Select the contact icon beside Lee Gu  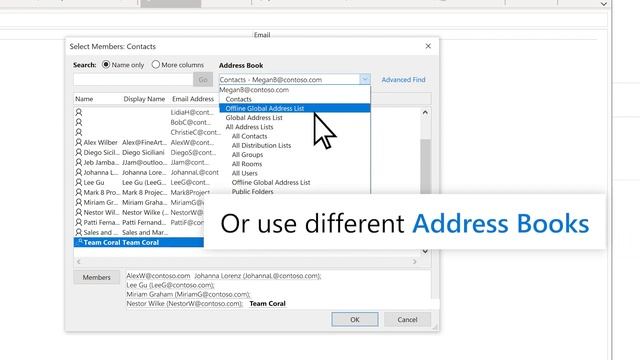pyautogui.click(x=79, y=182)
